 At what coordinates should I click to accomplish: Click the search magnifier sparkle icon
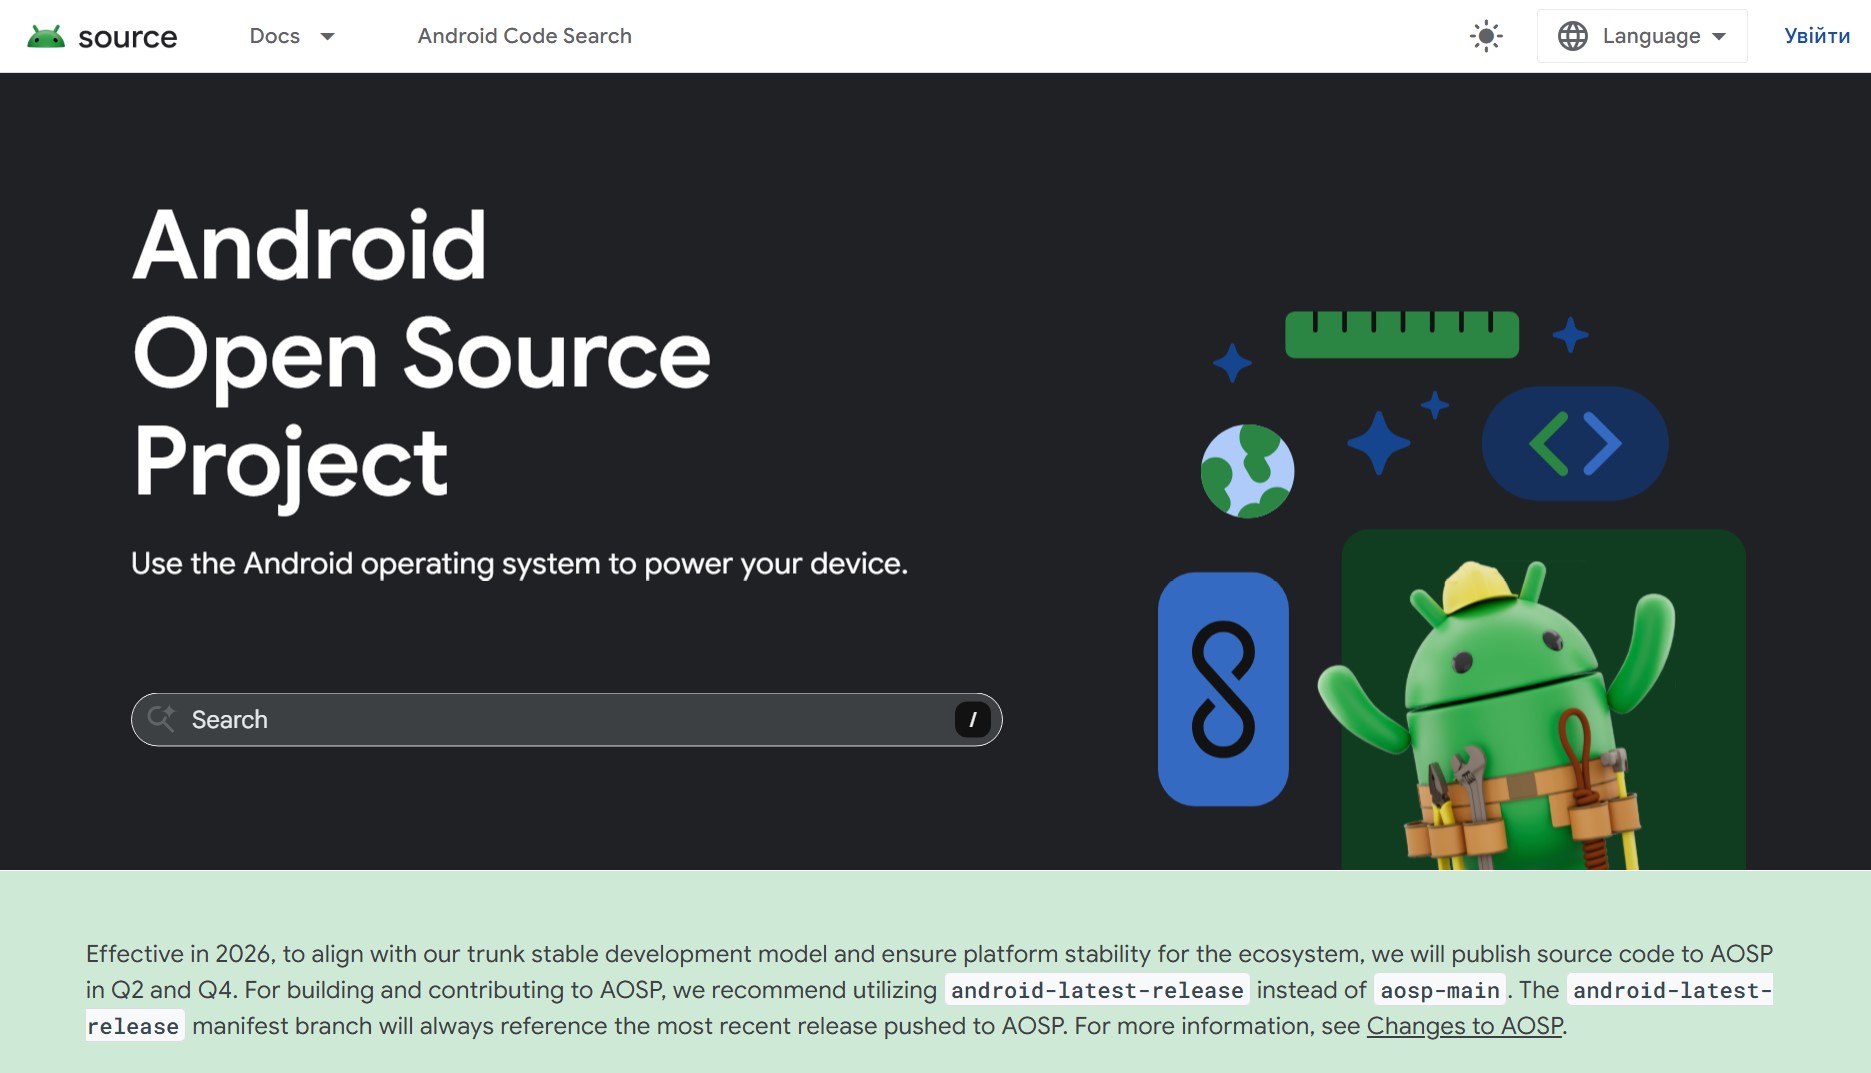(x=161, y=719)
